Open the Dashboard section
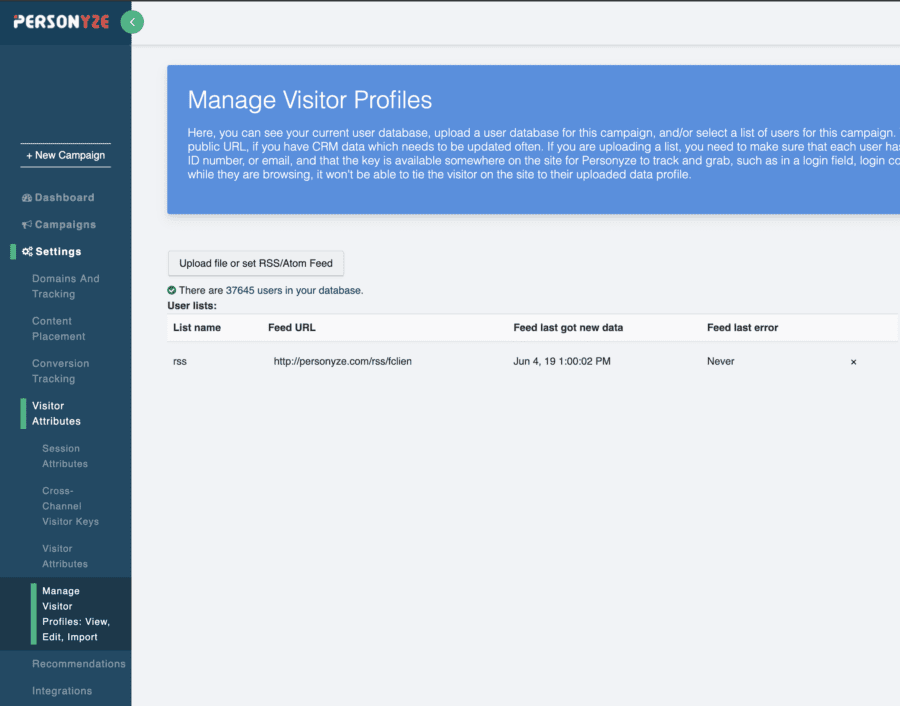900x706 pixels. [58, 197]
